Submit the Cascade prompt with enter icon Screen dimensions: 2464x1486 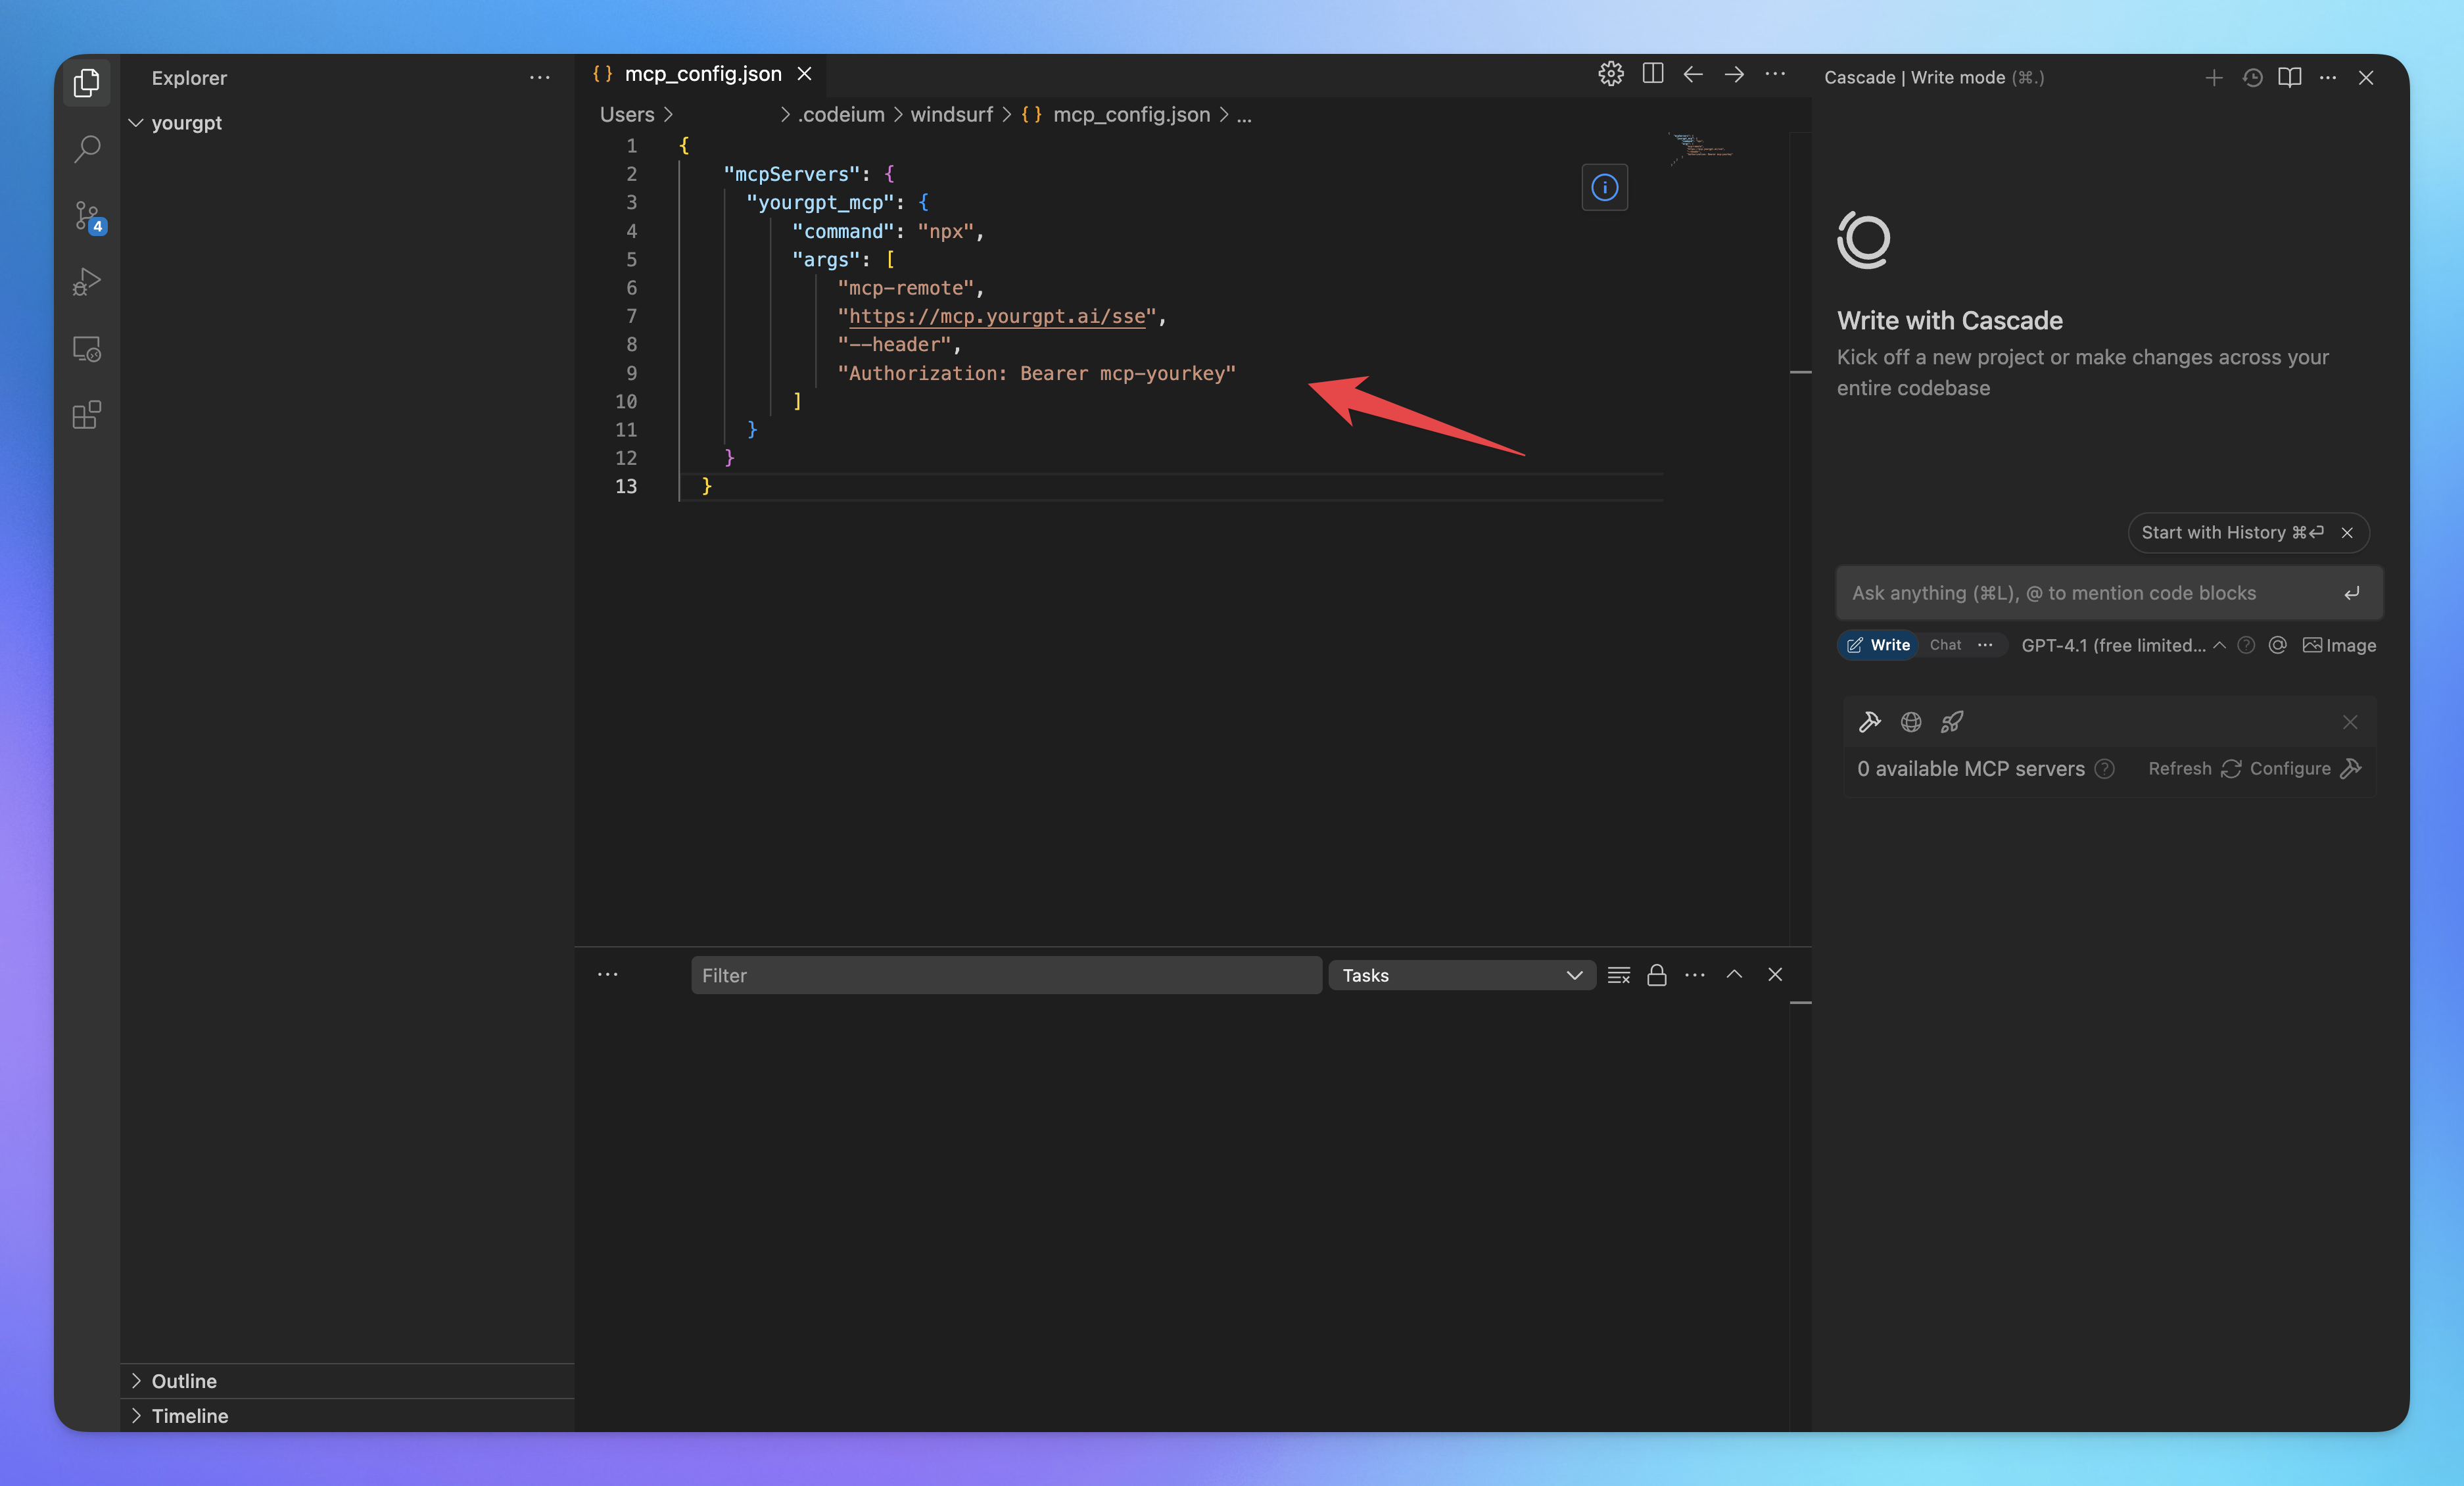click(2352, 593)
